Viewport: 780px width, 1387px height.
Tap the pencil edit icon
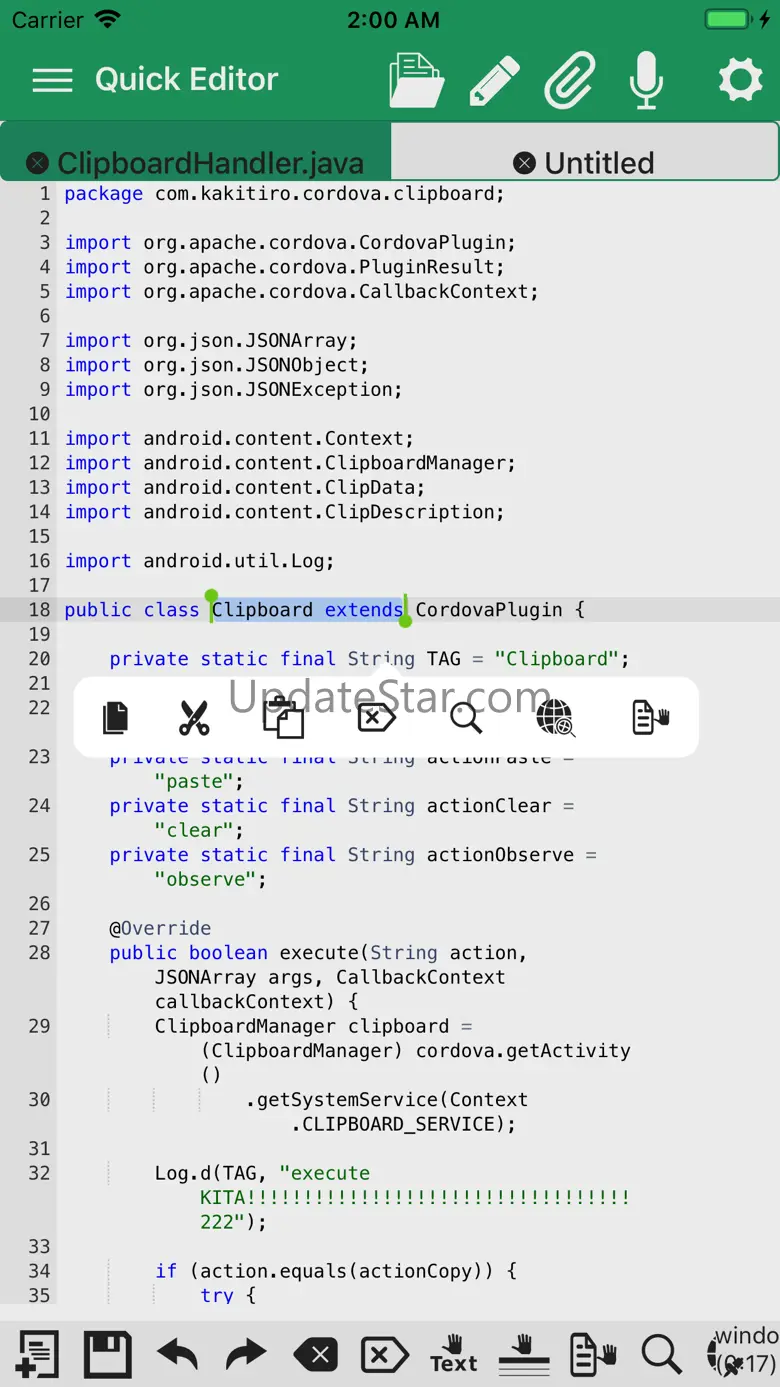pyautogui.click(x=495, y=80)
